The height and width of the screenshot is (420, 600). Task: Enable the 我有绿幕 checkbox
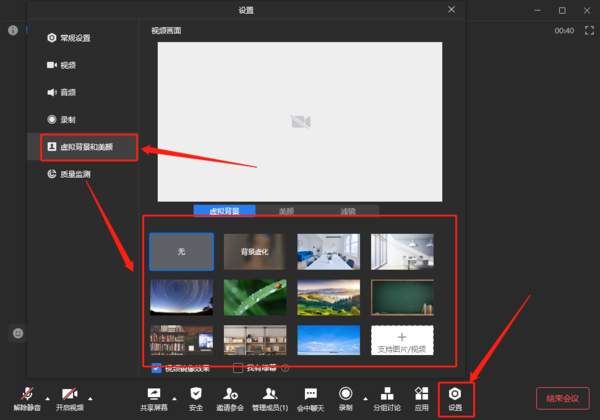238,368
